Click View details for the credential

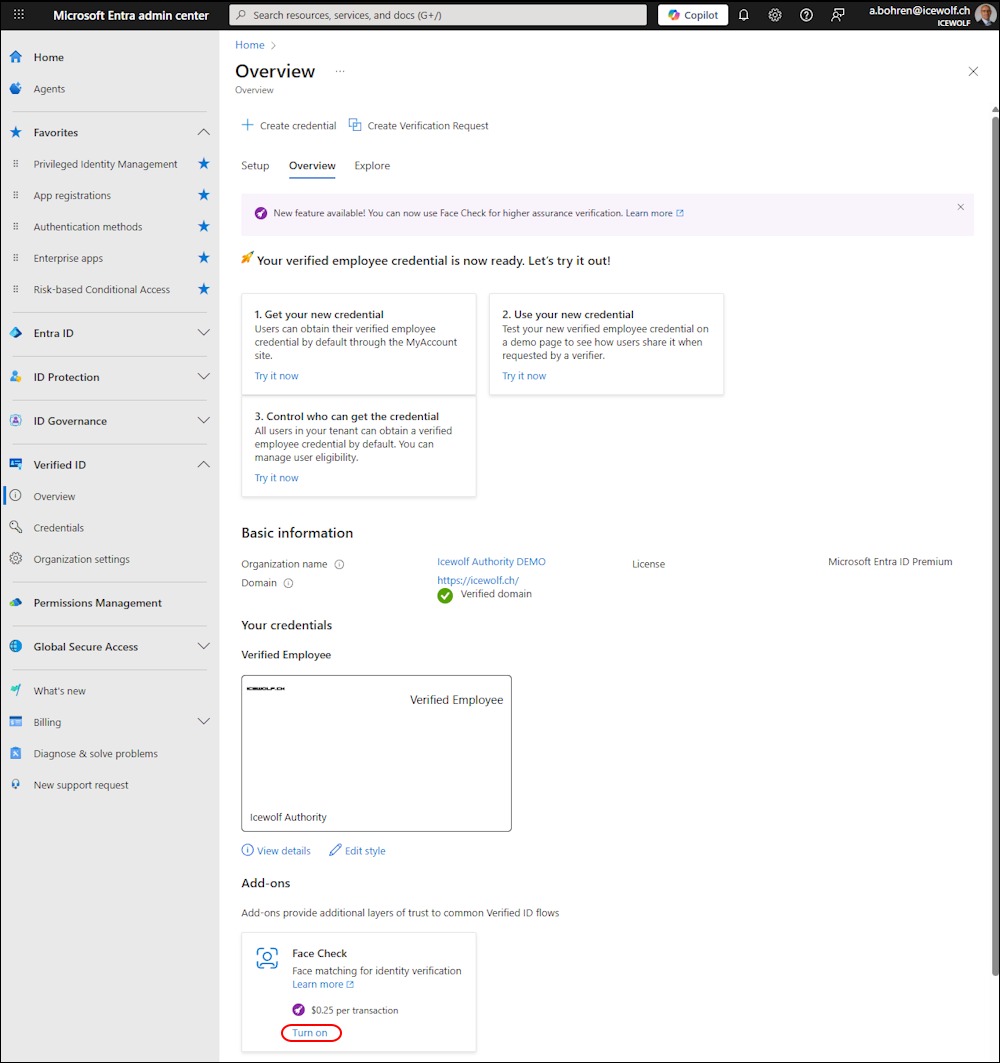point(276,851)
